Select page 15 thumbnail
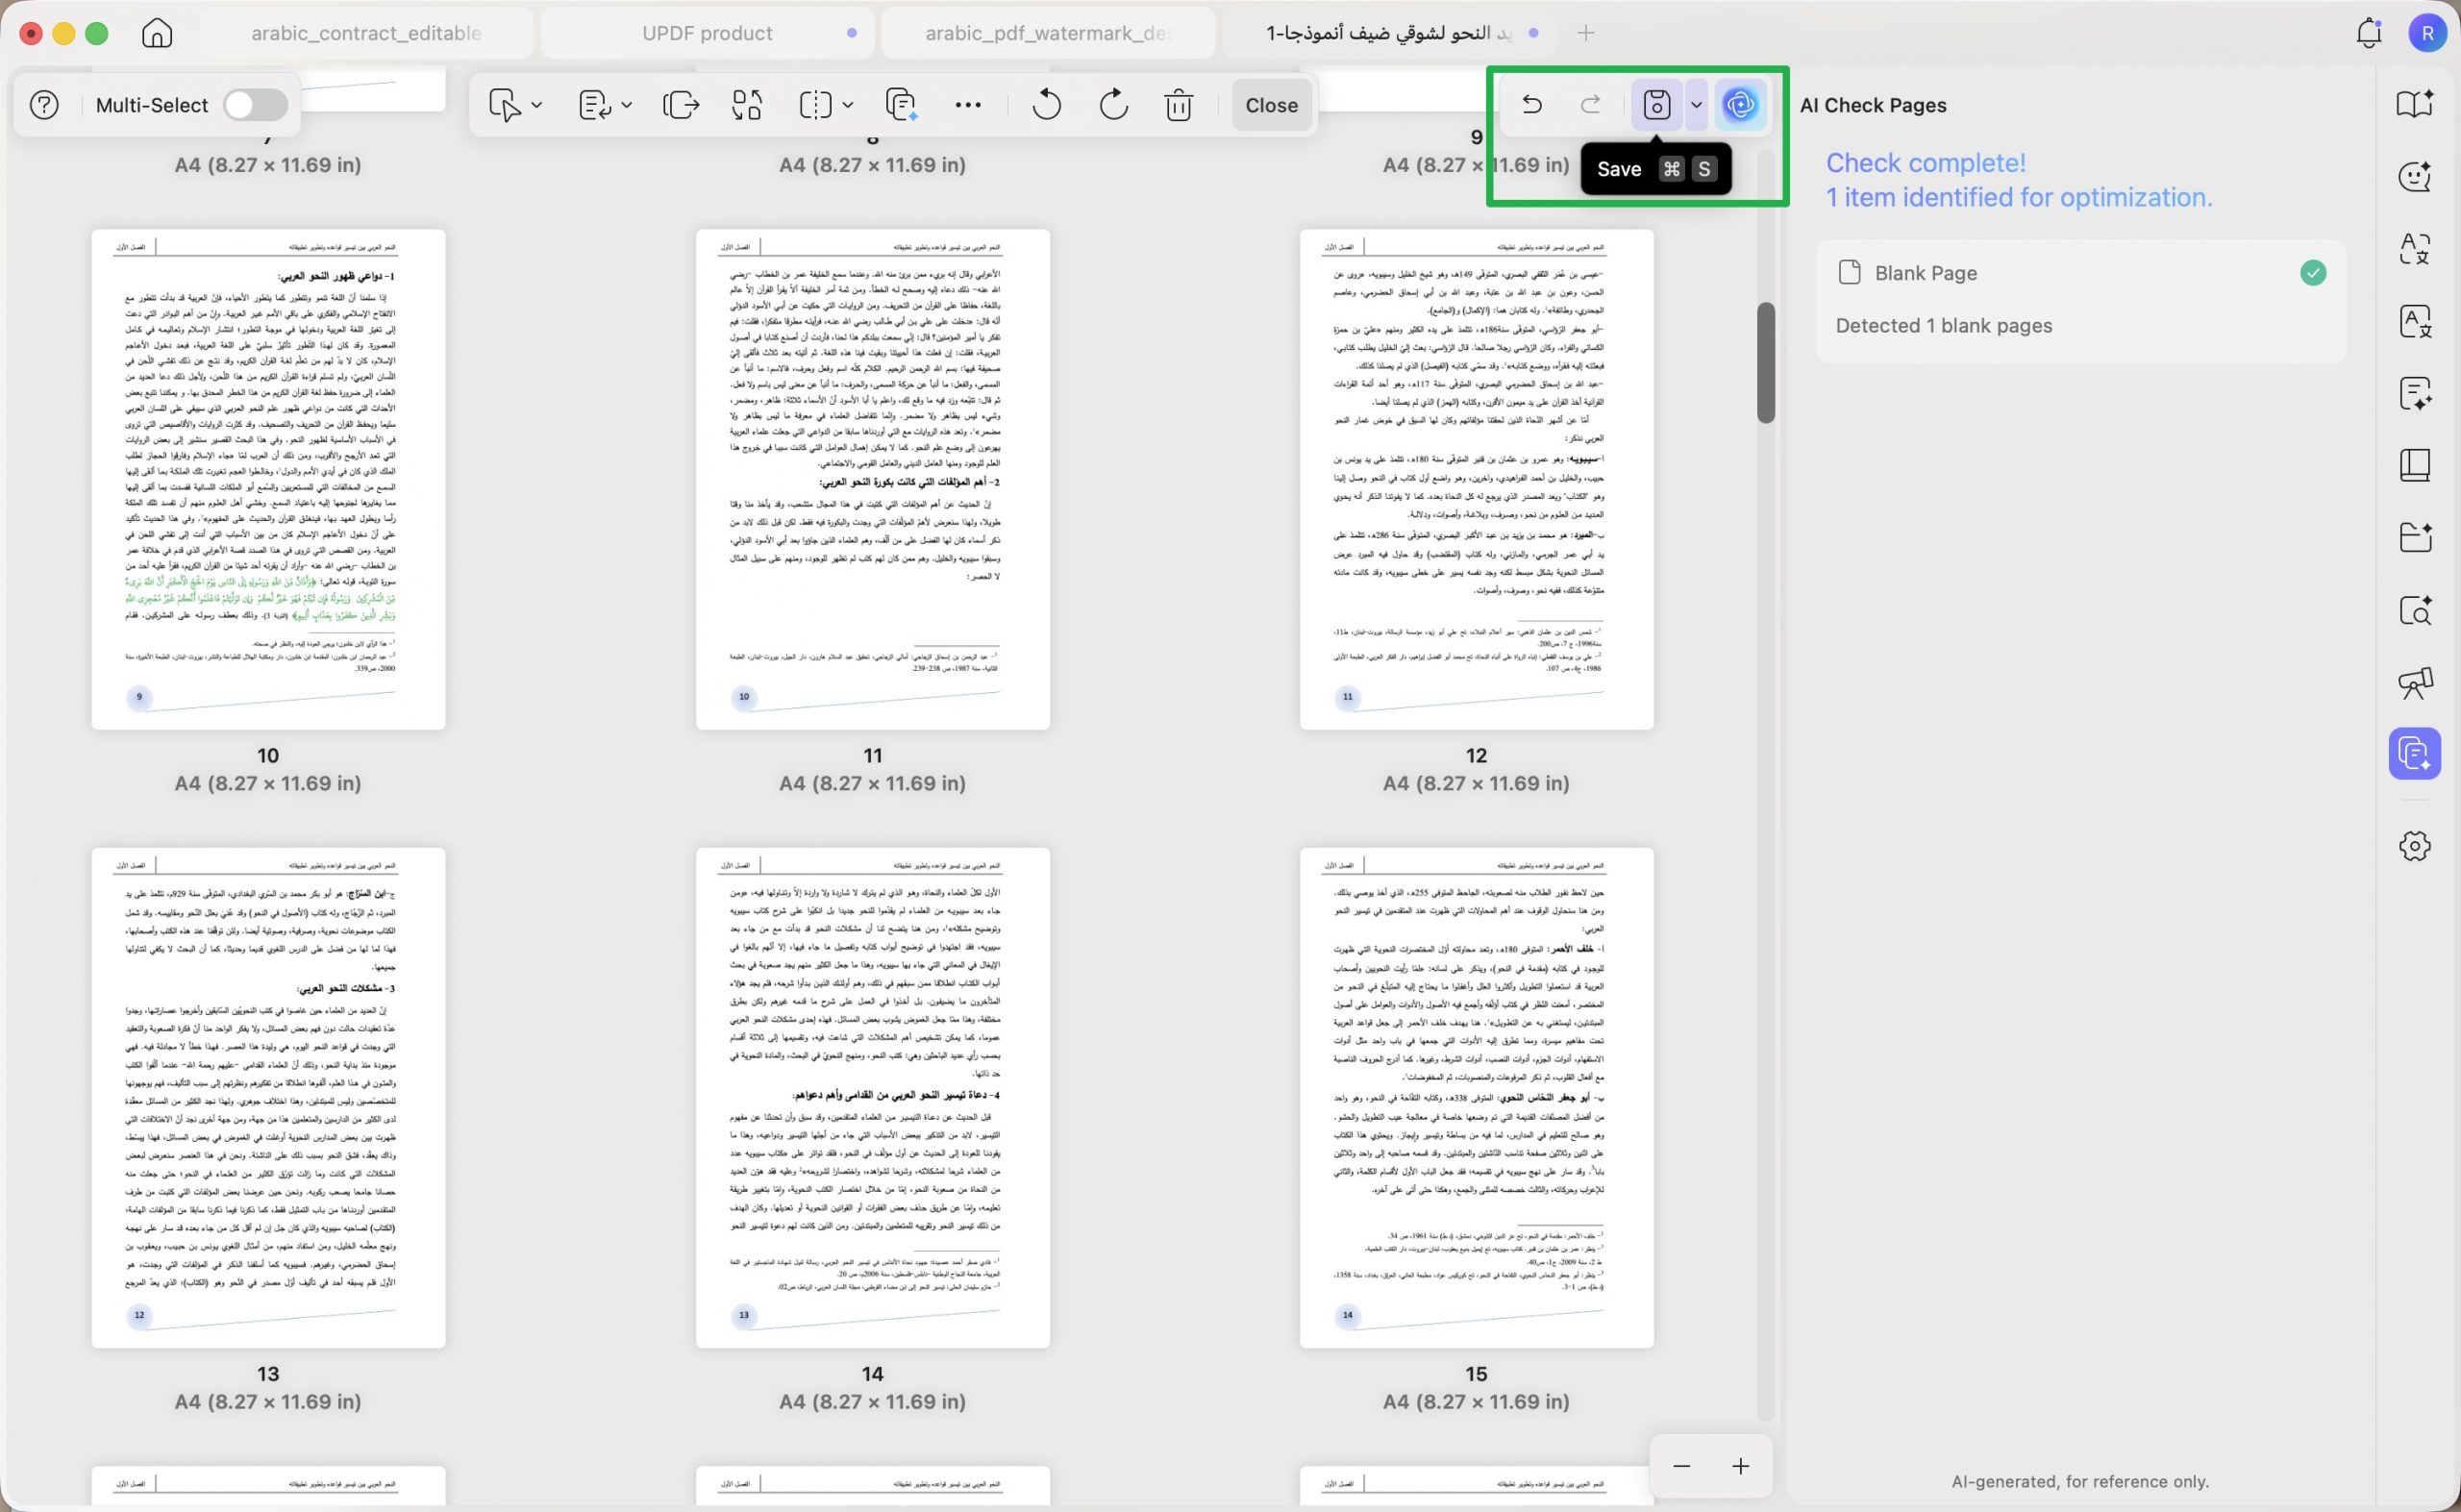 click(1476, 1098)
